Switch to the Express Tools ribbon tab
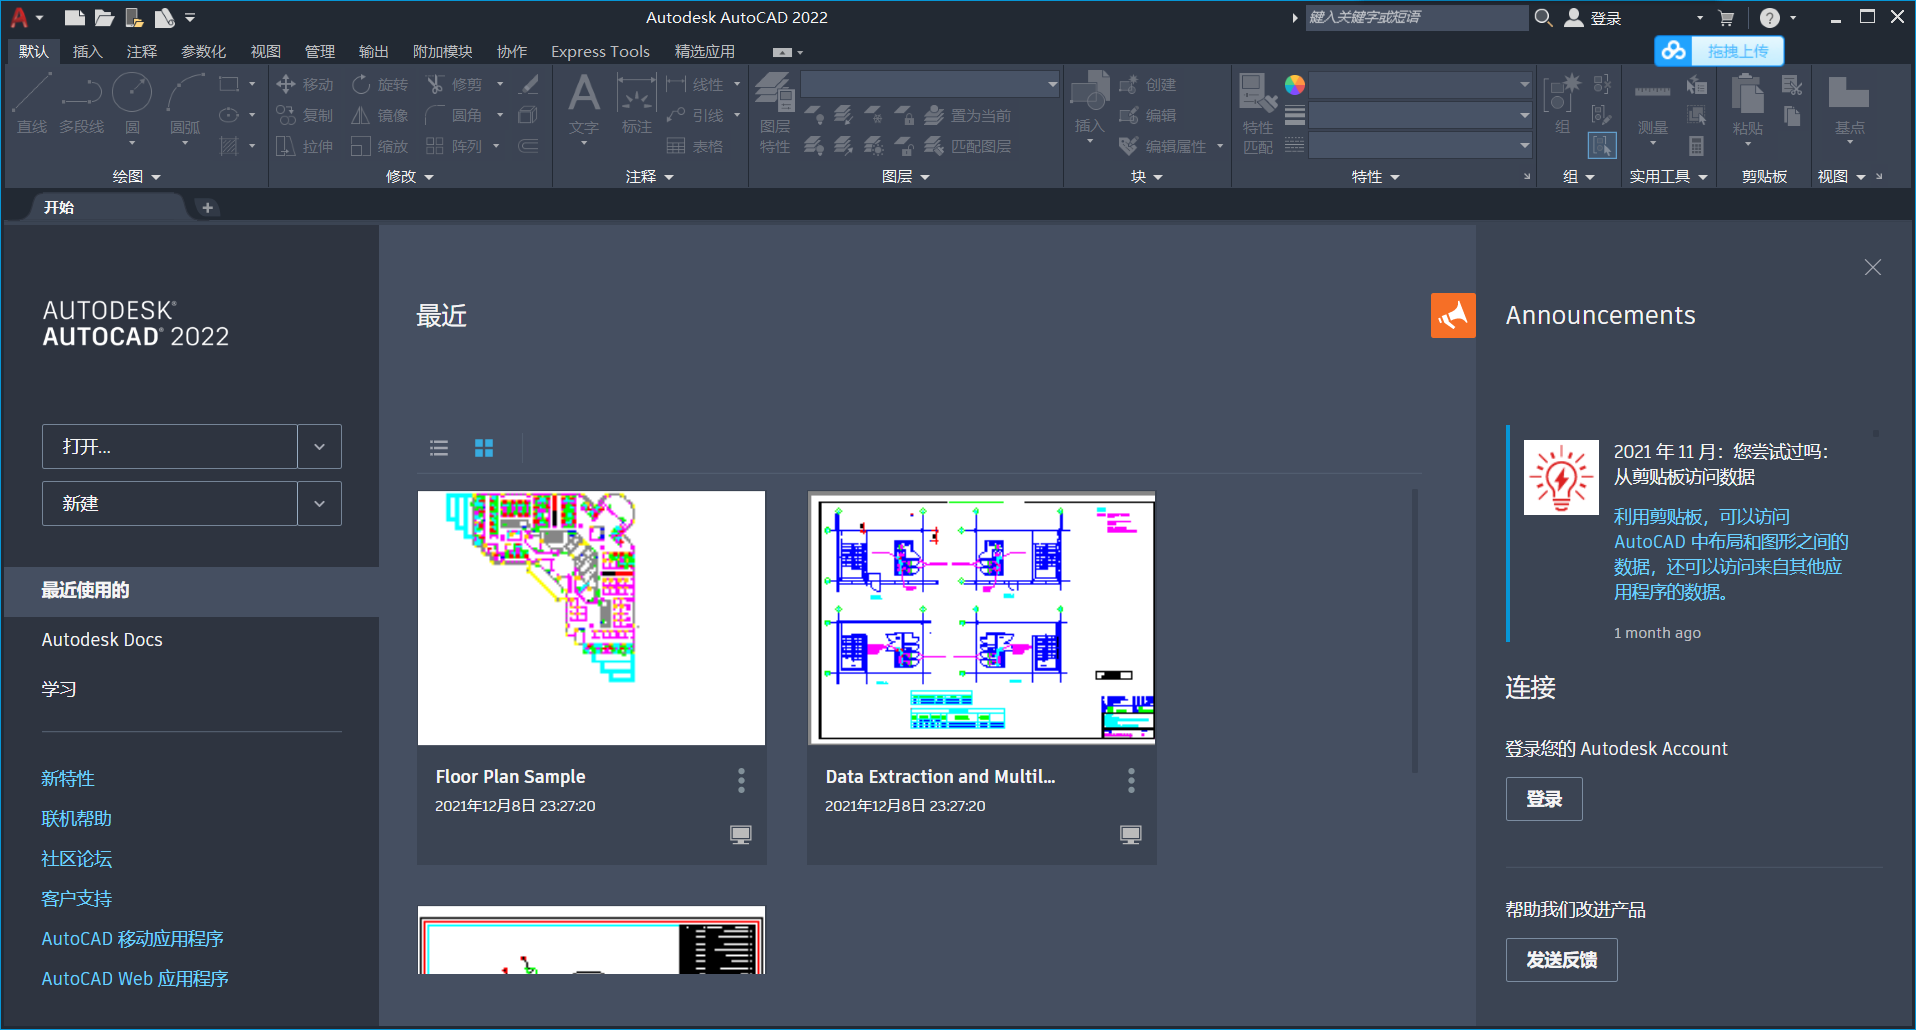1916x1030 pixels. coord(599,51)
